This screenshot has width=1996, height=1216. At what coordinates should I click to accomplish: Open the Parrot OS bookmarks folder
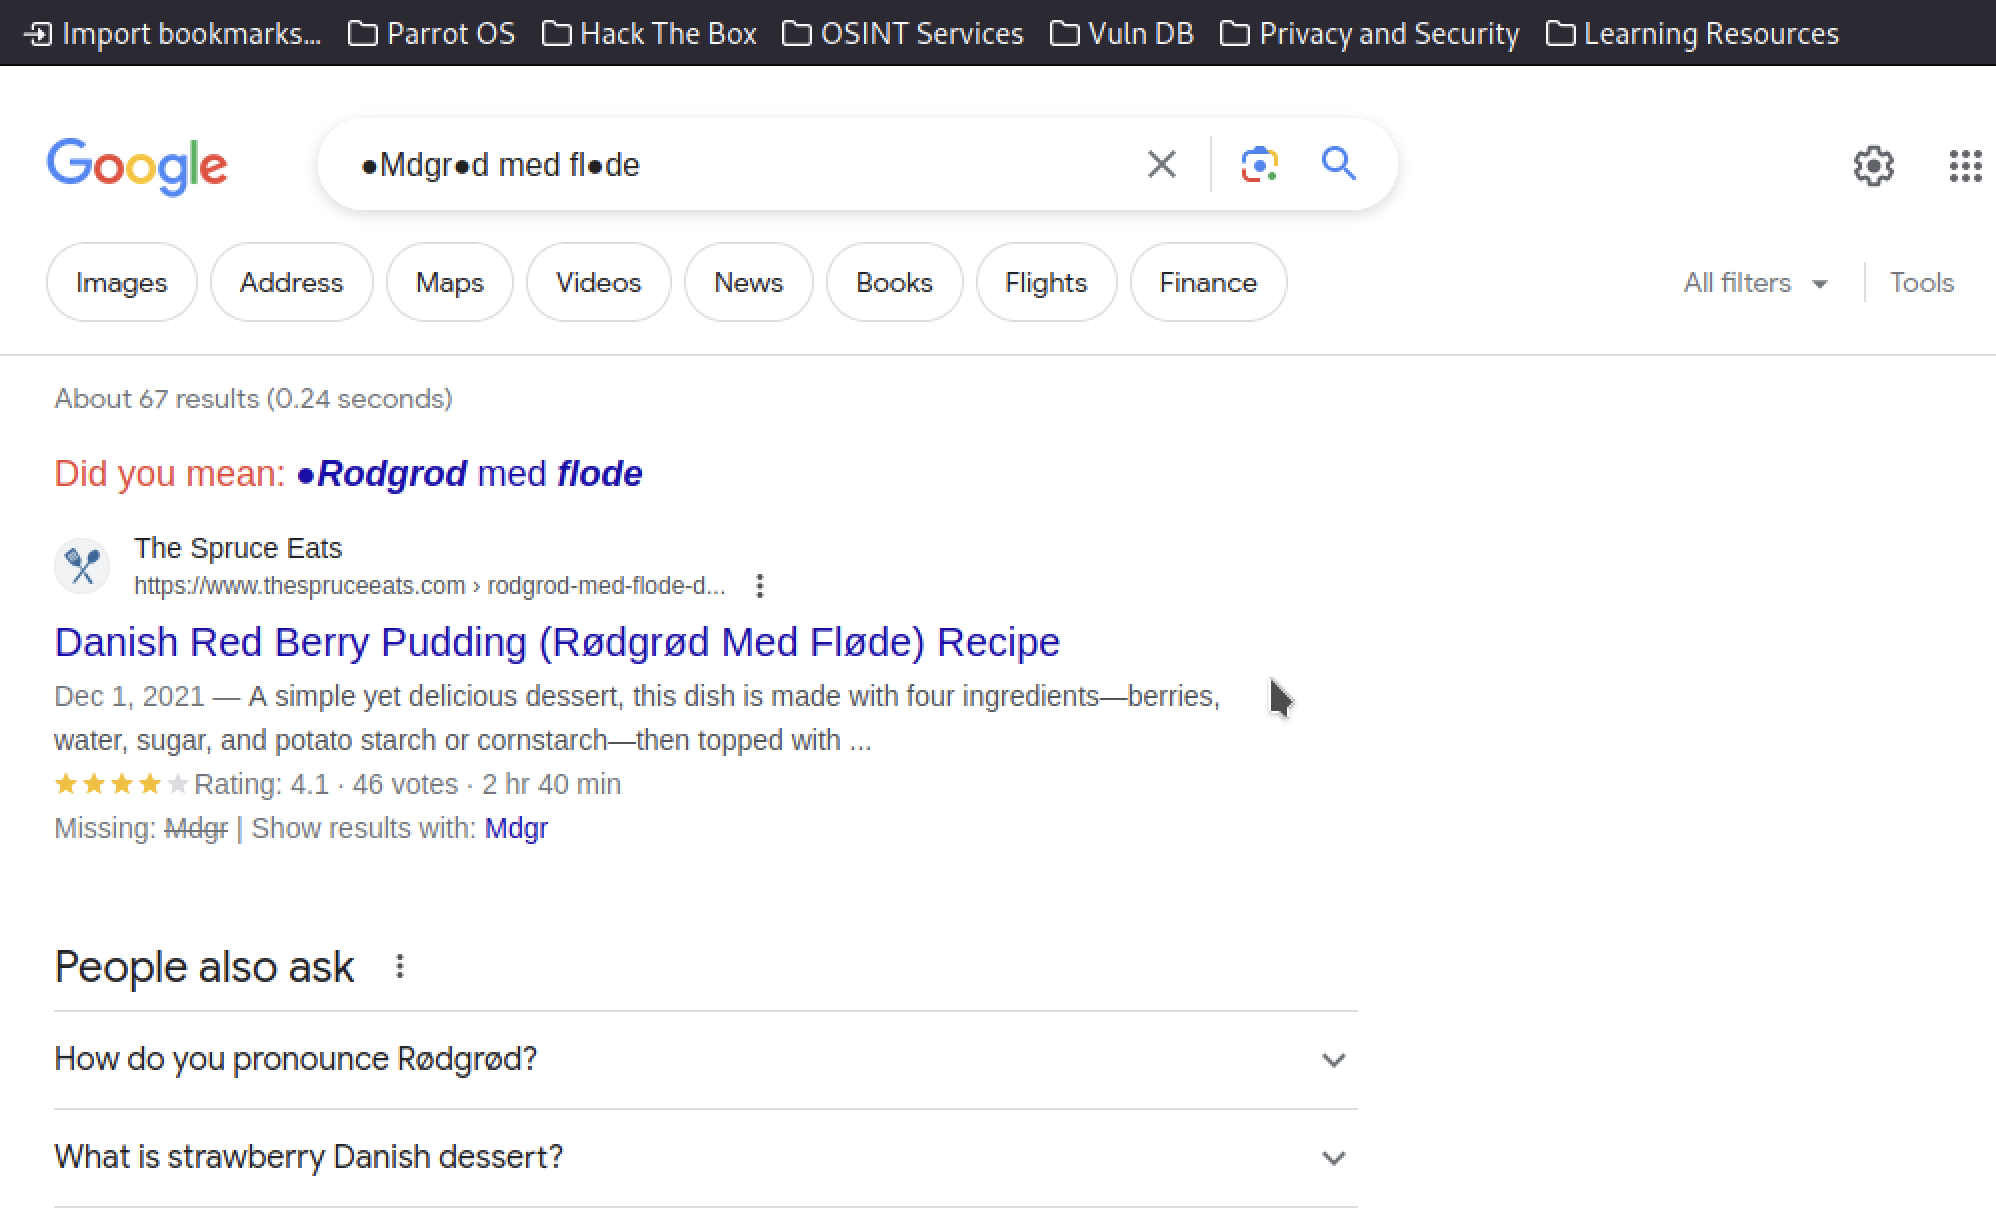tap(432, 33)
